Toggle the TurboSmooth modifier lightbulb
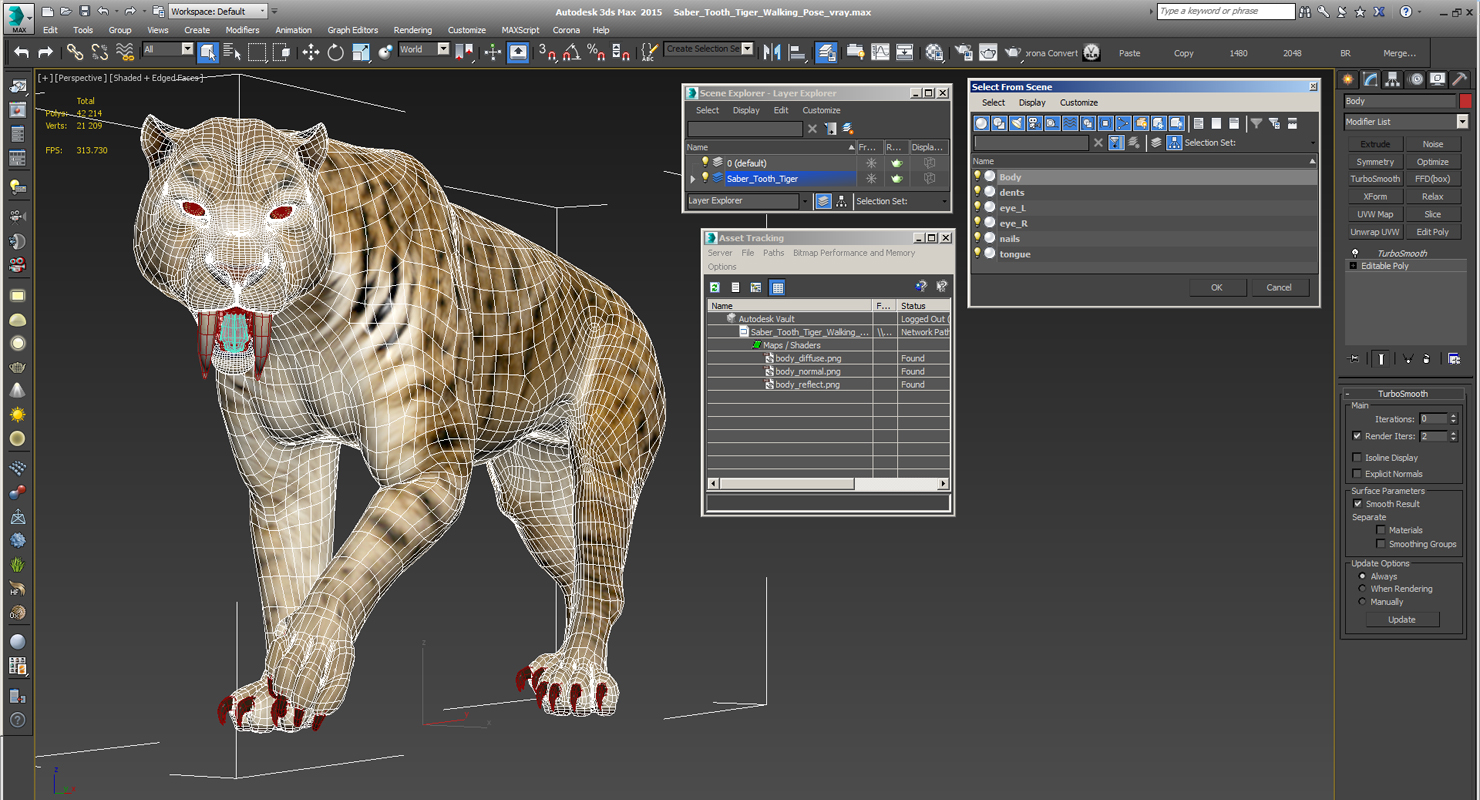The width and height of the screenshot is (1480, 800). (x=1355, y=253)
